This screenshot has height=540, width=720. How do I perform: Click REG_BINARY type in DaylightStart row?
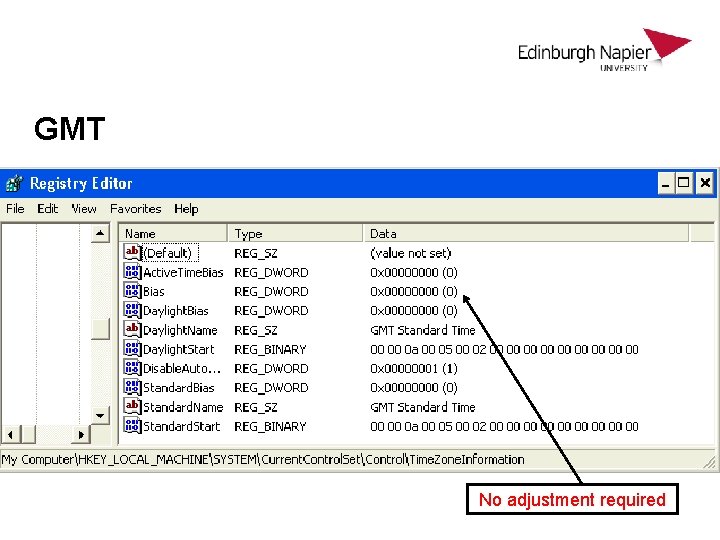270,349
